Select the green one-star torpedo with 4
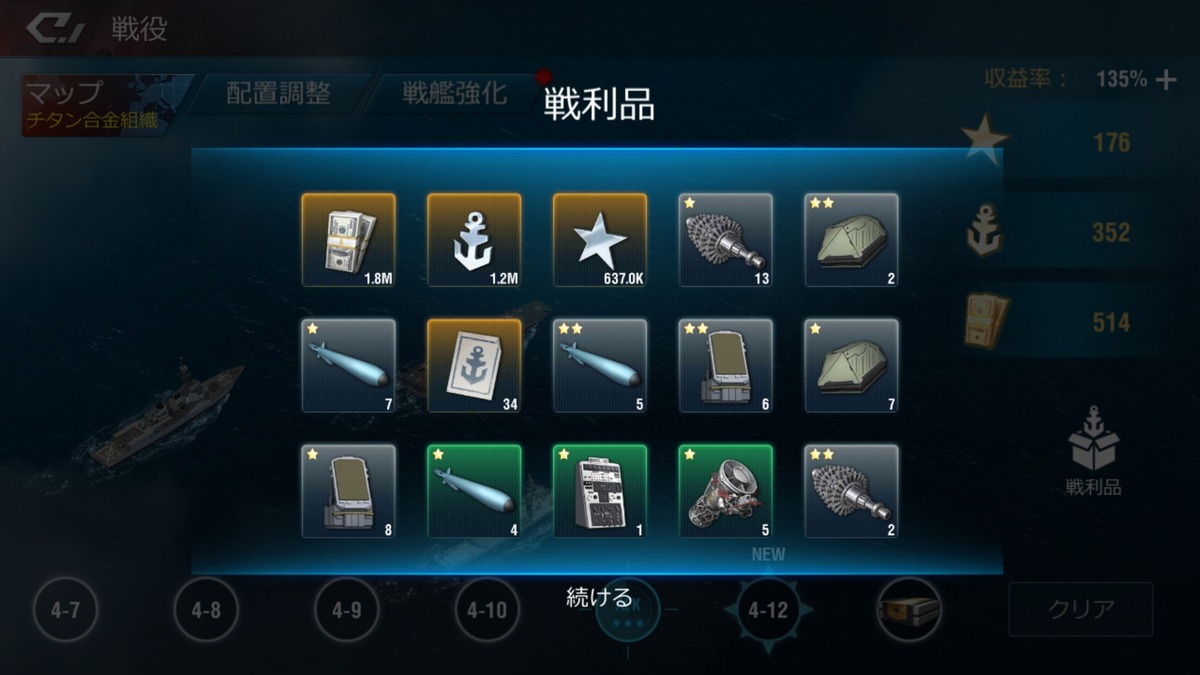 pos(475,492)
